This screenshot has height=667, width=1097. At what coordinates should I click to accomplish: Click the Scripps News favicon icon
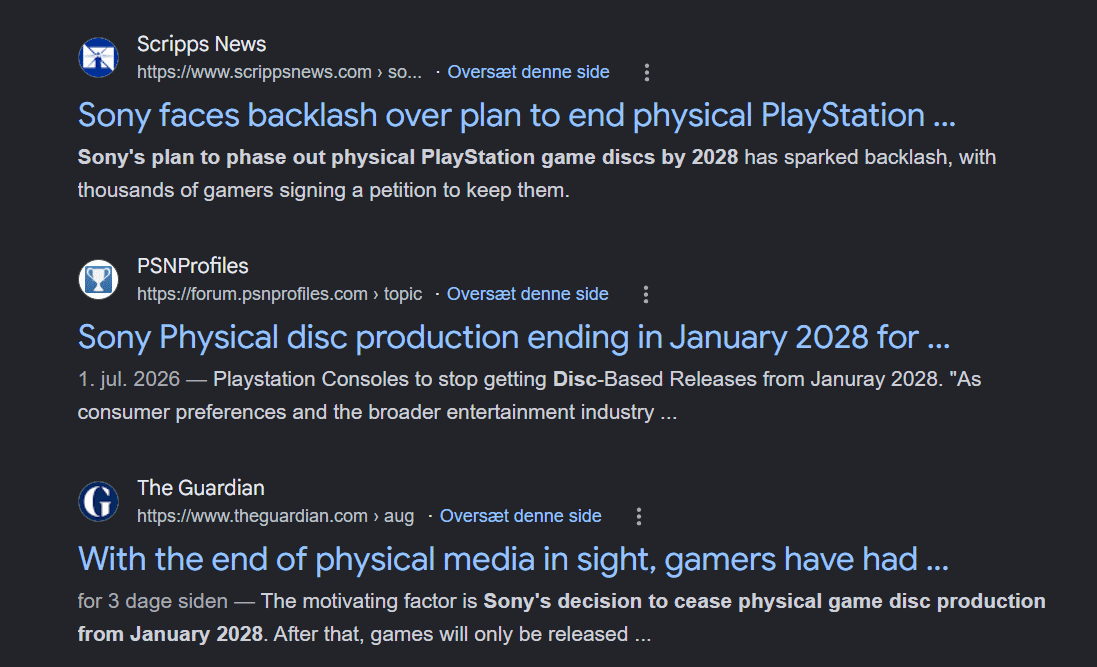pyautogui.click(x=99, y=57)
